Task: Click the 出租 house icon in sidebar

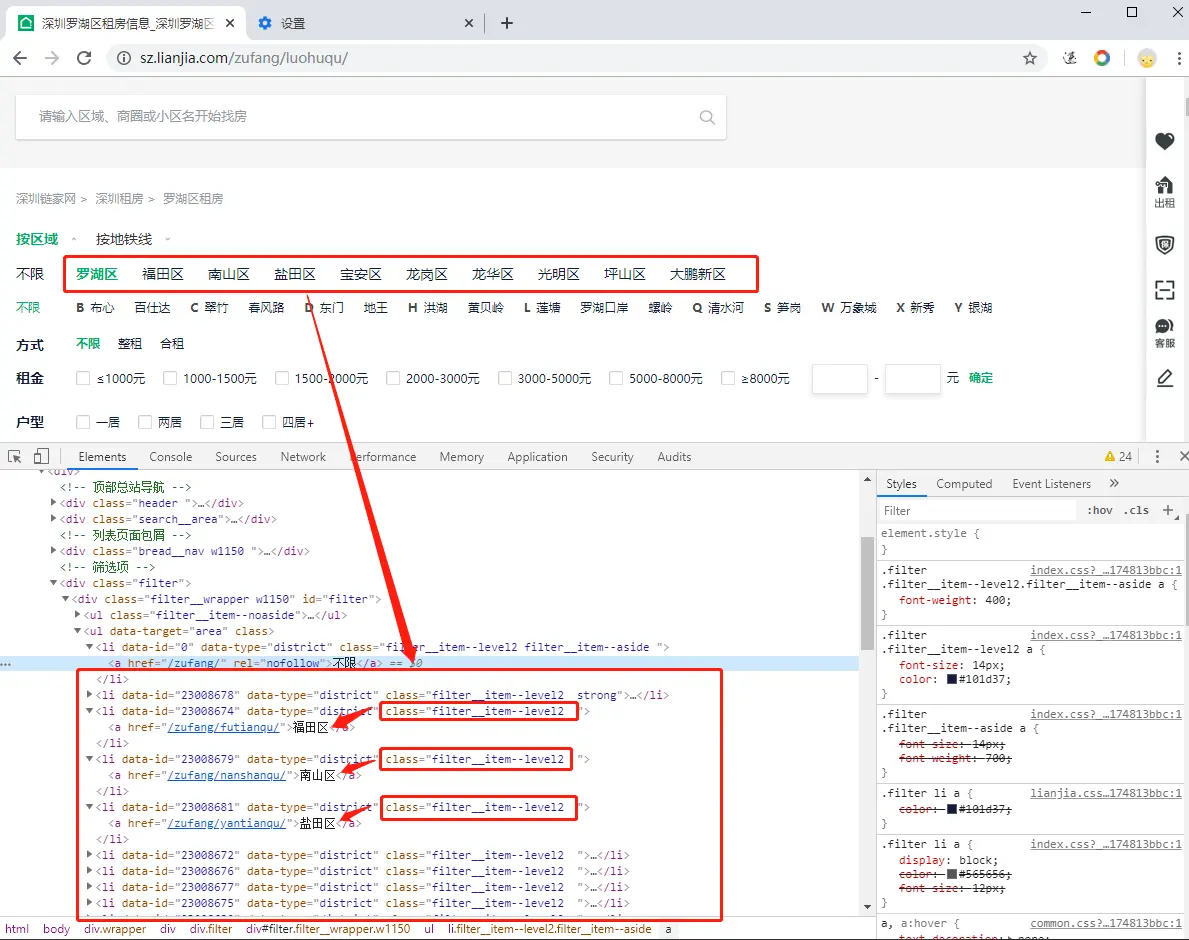Action: point(1165,192)
